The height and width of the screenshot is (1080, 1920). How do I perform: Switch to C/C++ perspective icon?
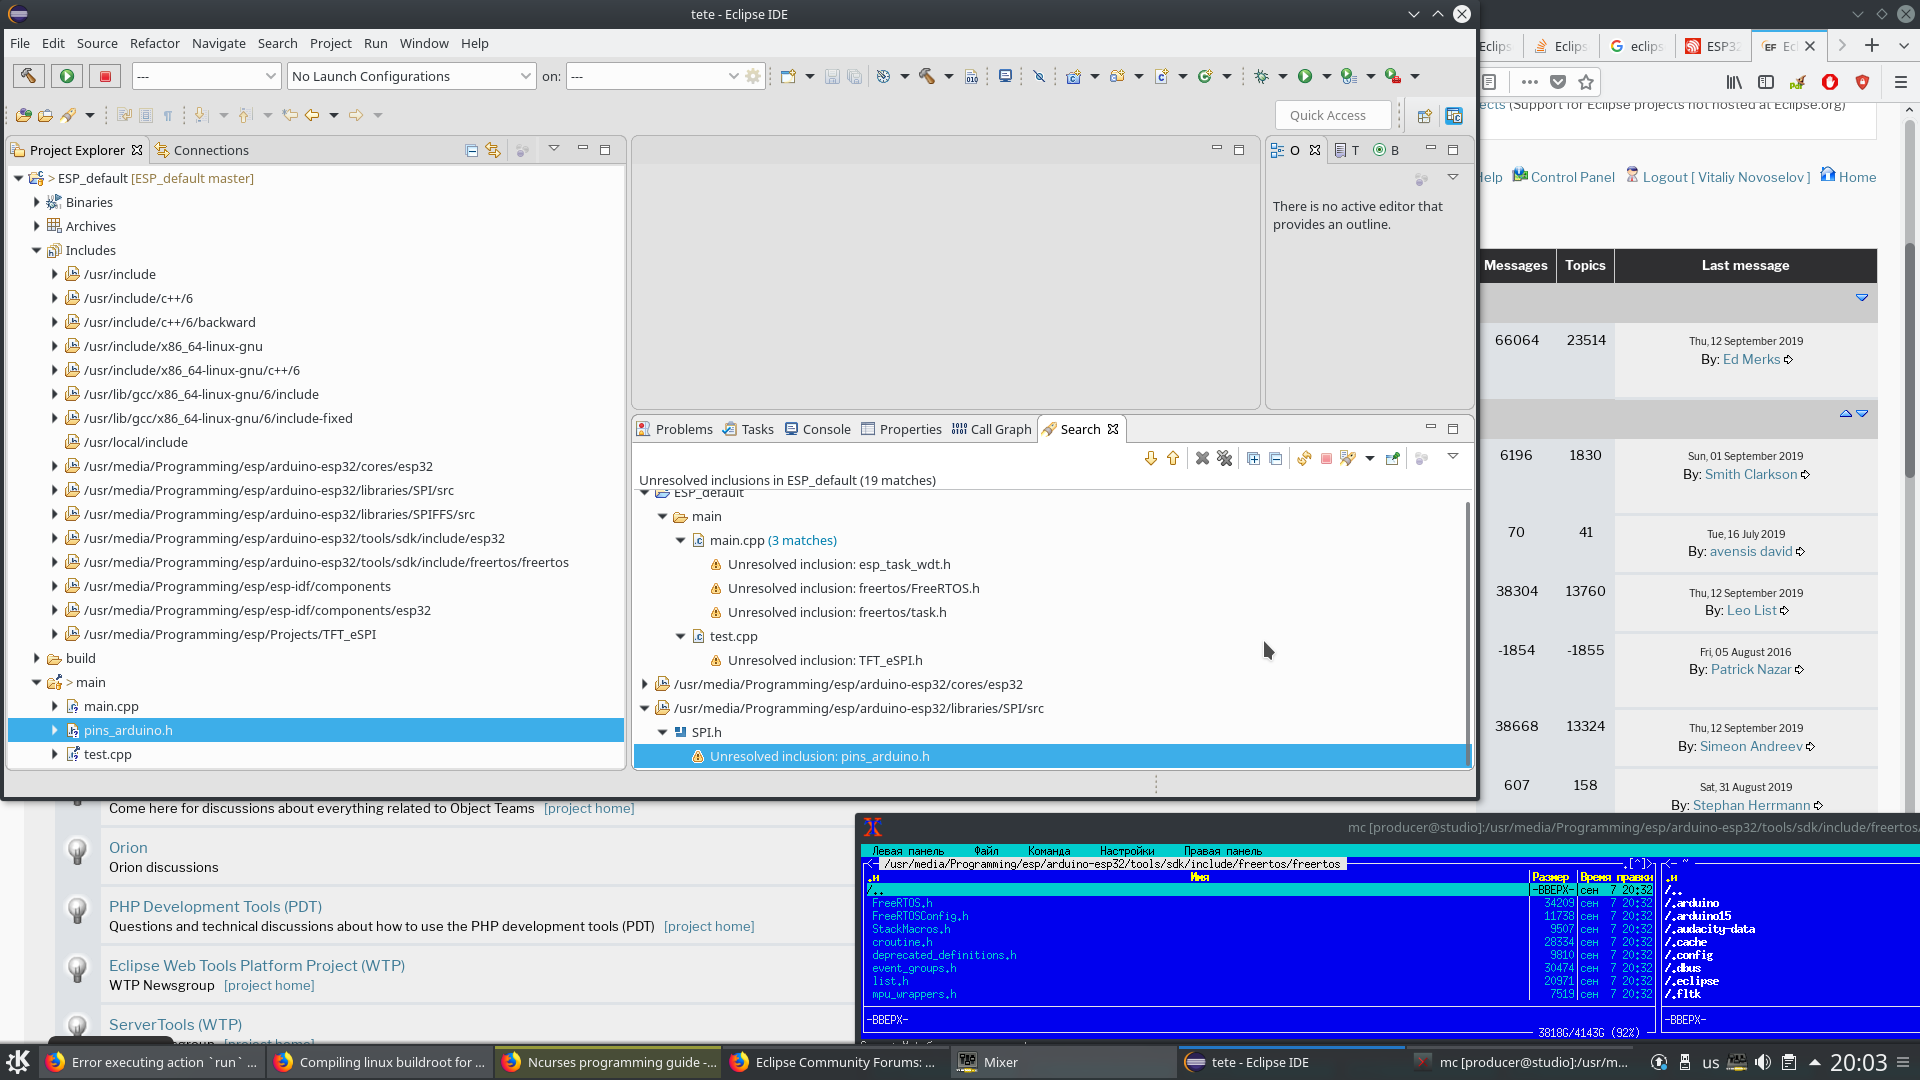(x=1454, y=116)
